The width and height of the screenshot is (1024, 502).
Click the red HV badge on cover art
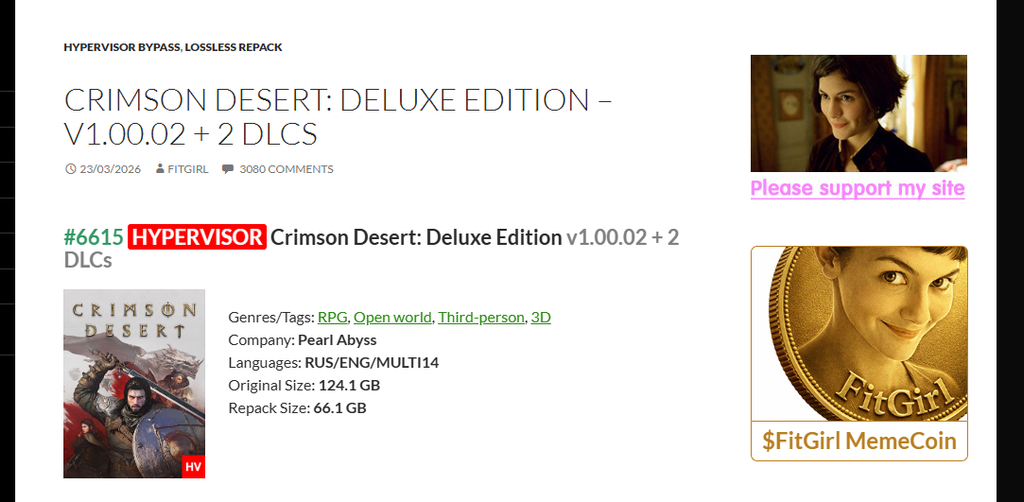point(193,466)
